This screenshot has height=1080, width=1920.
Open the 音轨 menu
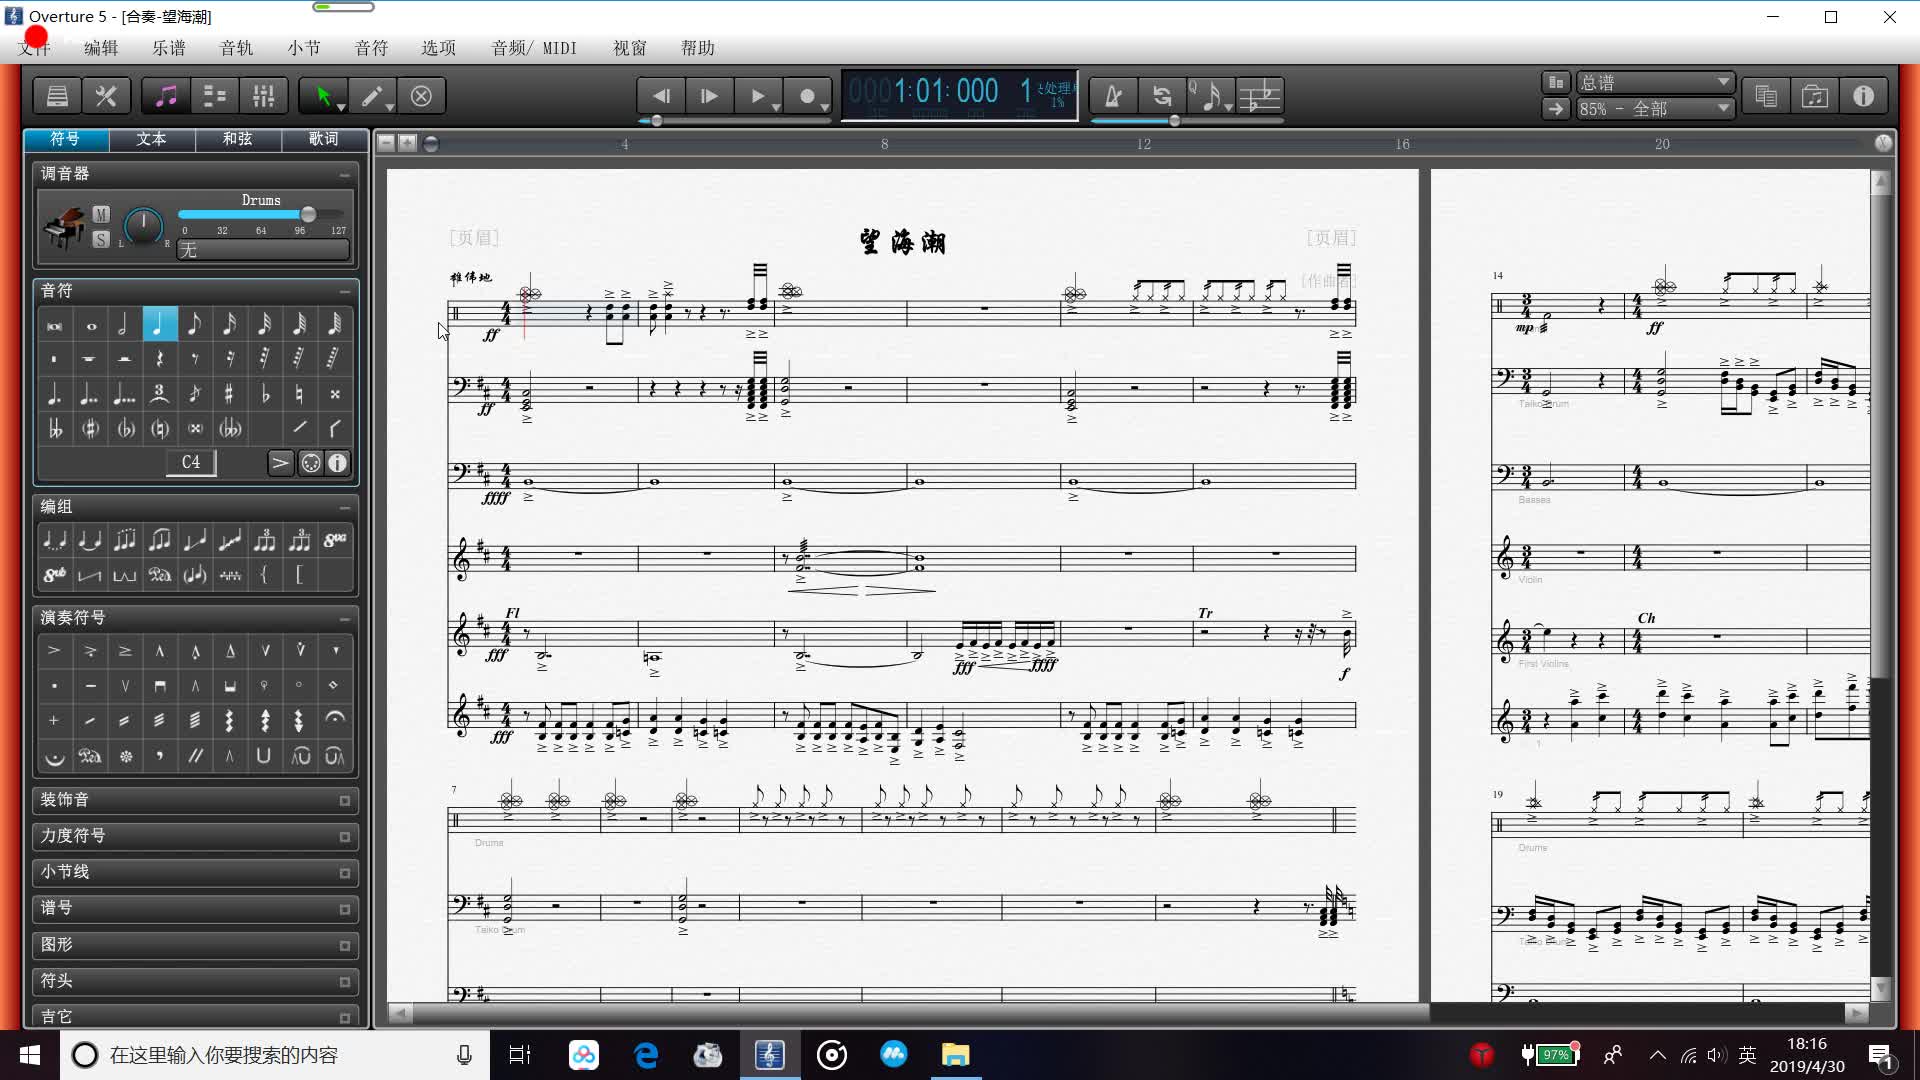pos(236,48)
